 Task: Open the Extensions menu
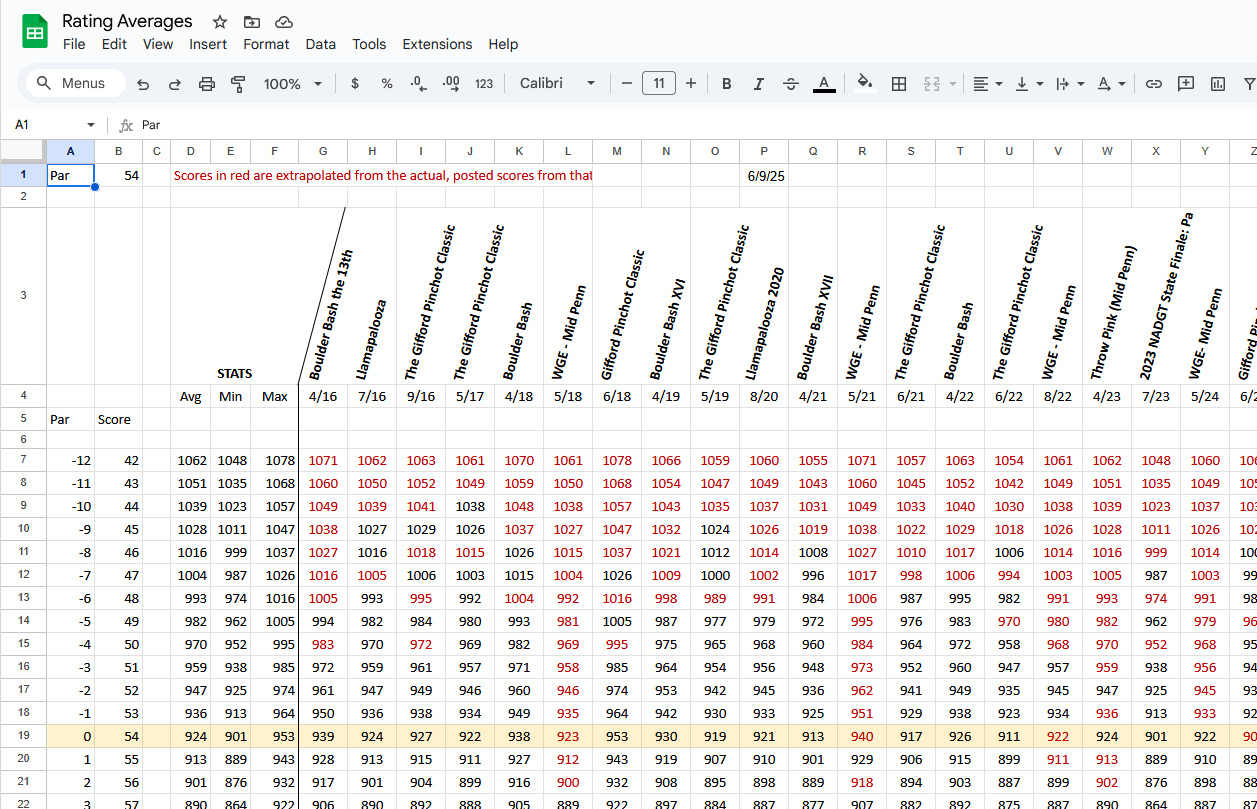pyautogui.click(x=437, y=44)
